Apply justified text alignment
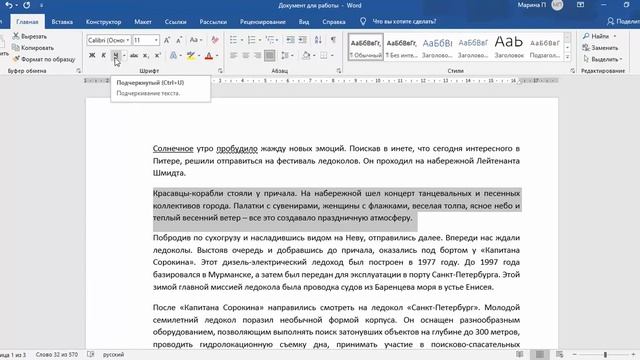The height and width of the screenshot is (360, 640). coord(270,56)
